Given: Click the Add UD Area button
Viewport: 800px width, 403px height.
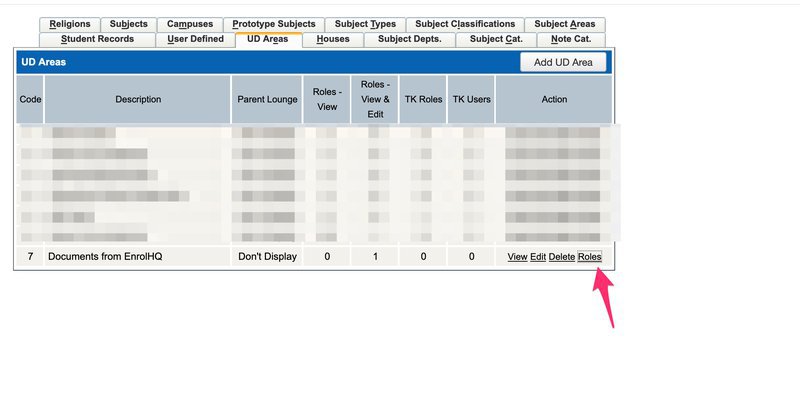Looking at the screenshot, I should [x=563, y=62].
